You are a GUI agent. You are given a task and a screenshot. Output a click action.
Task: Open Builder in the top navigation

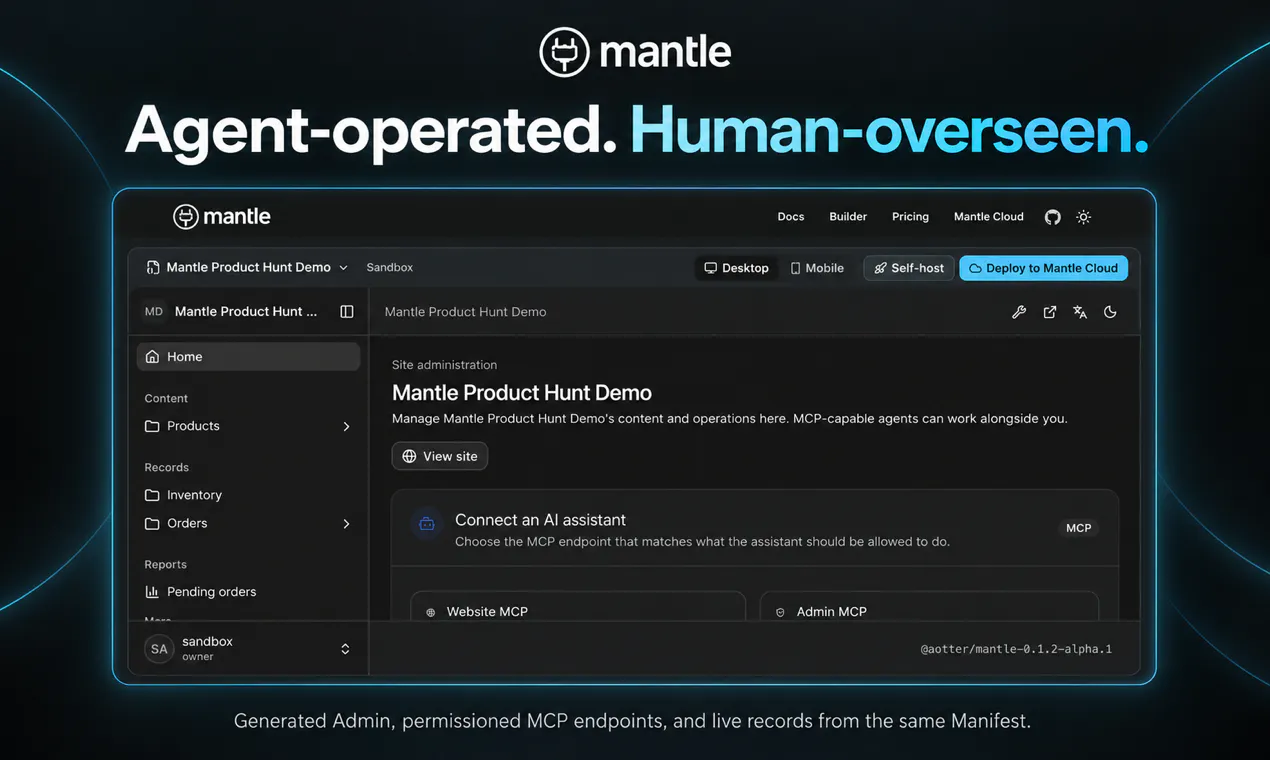pos(848,217)
